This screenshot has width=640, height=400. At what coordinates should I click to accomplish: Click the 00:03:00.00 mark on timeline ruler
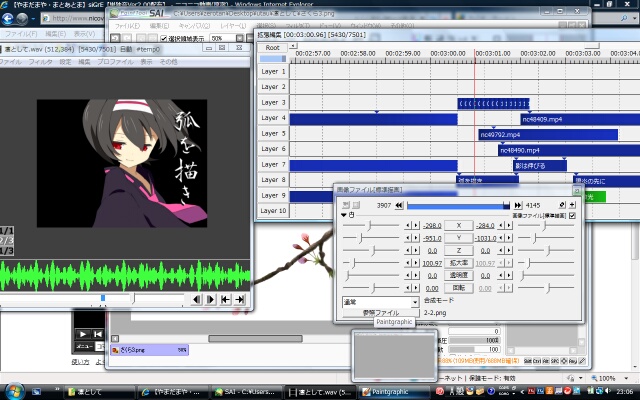(447, 53)
